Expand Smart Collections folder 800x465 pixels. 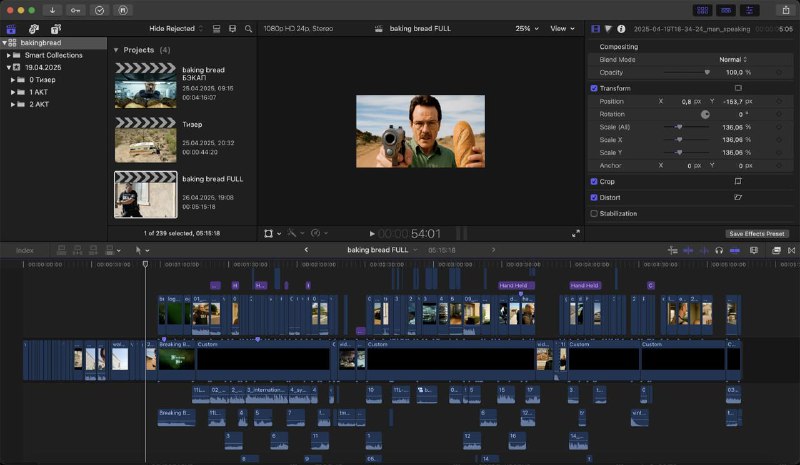coord(8,55)
